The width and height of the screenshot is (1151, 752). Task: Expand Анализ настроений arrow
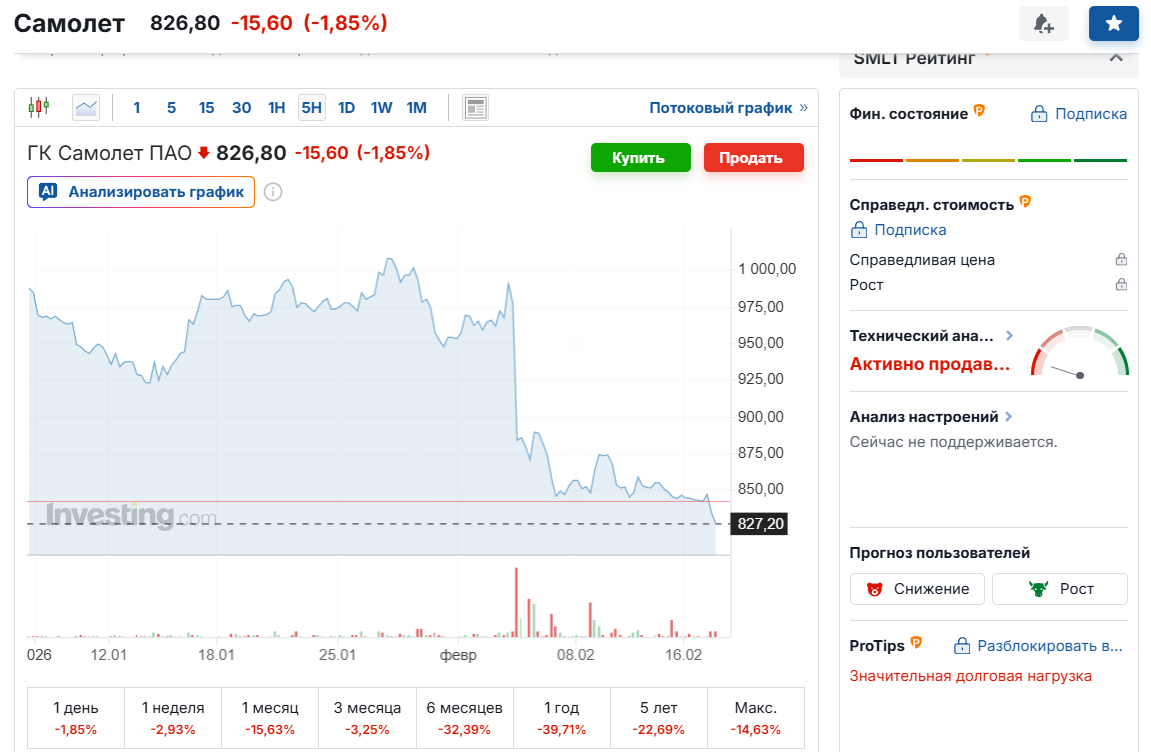(1009, 416)
